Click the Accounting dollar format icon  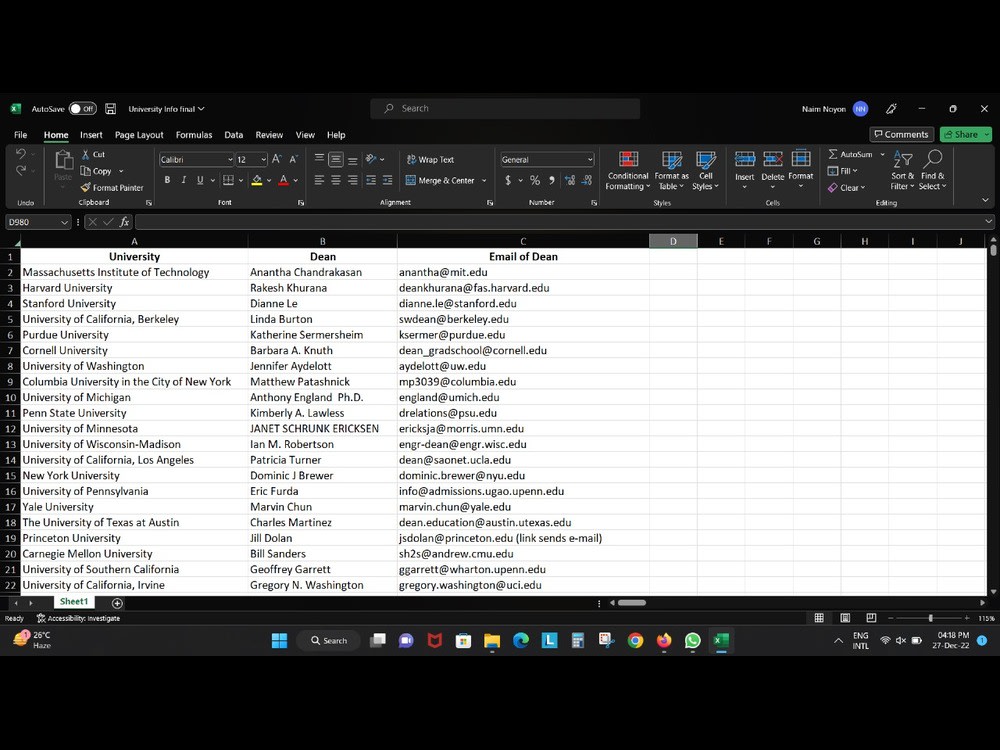(x=508, y=180)
